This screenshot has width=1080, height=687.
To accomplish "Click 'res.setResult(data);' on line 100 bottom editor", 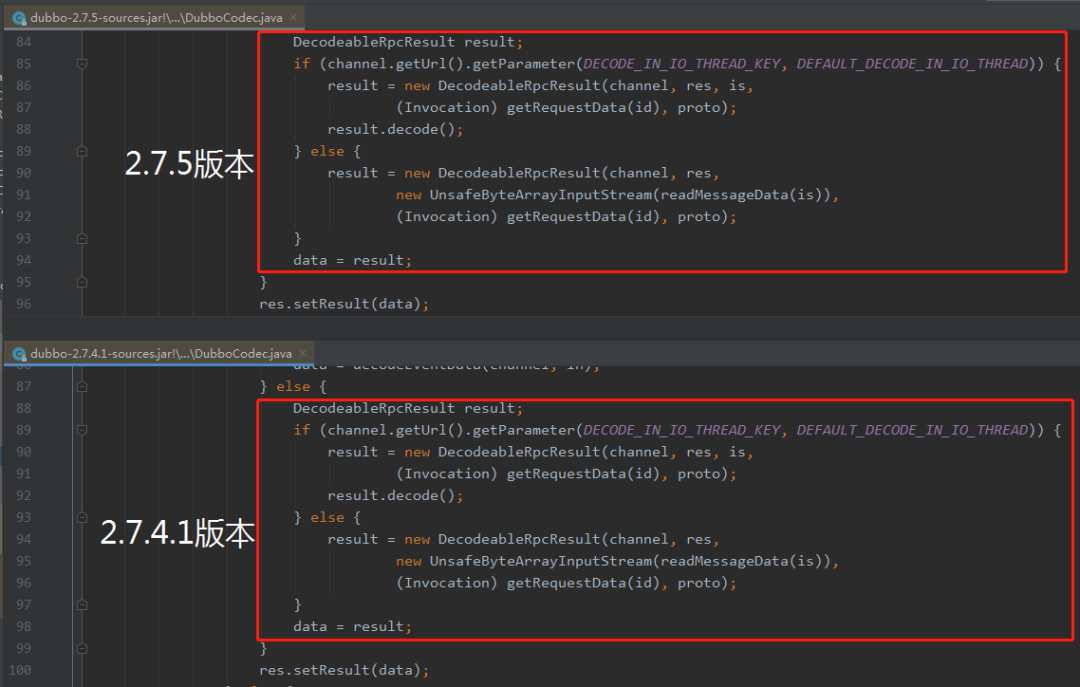I will [x=344, y=670].
